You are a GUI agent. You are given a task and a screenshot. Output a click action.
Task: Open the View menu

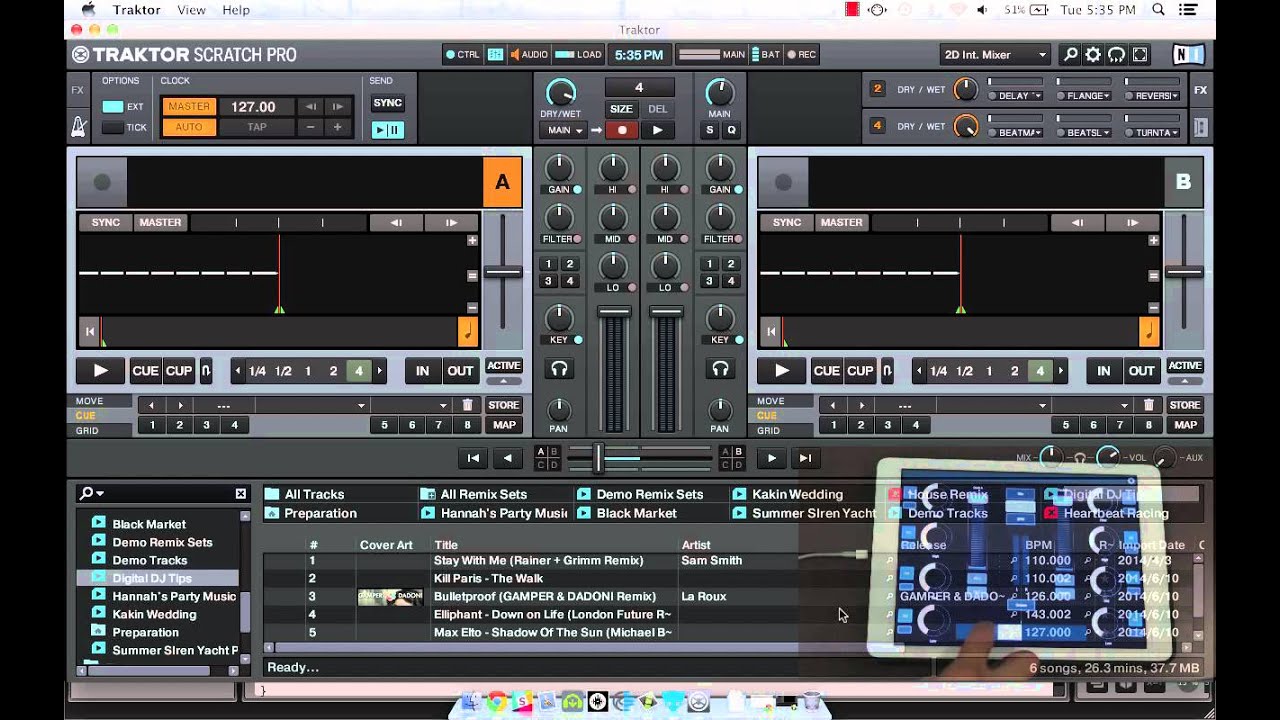click(191, 10)
